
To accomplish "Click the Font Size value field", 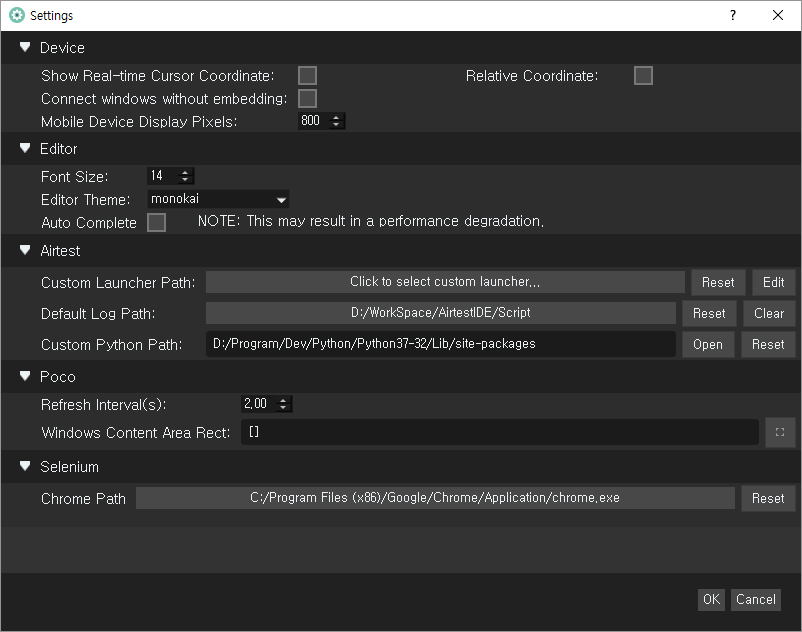I will coord(163,176).
